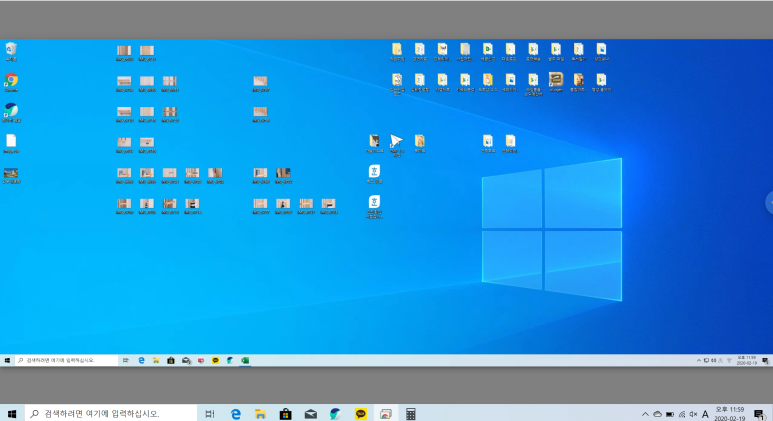Click Edge icon on the pictured small taskbar

141,360
